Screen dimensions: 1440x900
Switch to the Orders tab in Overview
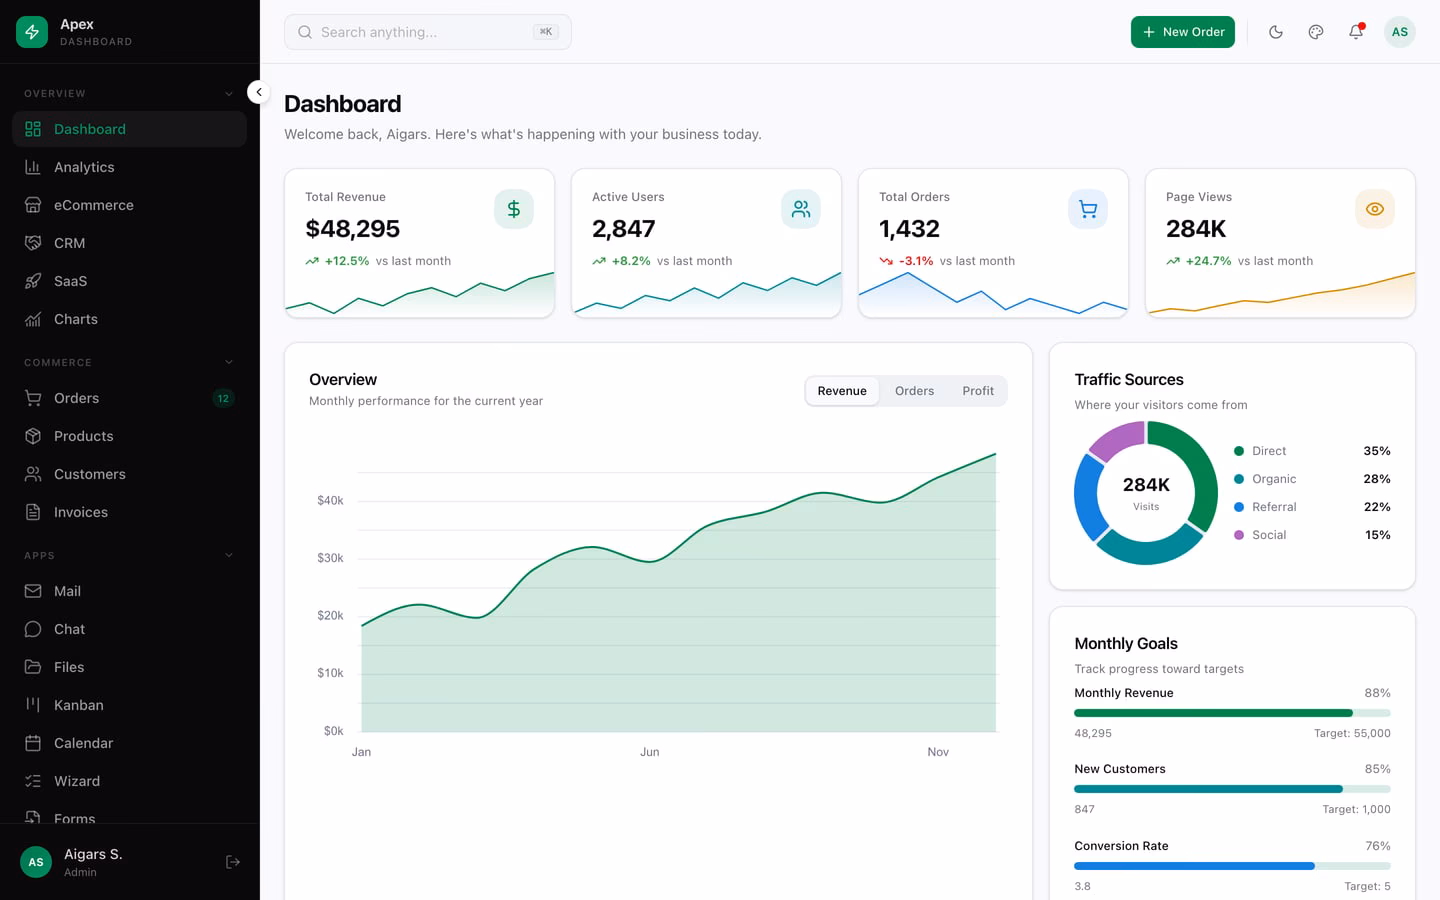pyautogui.click(x=914, y=391)
